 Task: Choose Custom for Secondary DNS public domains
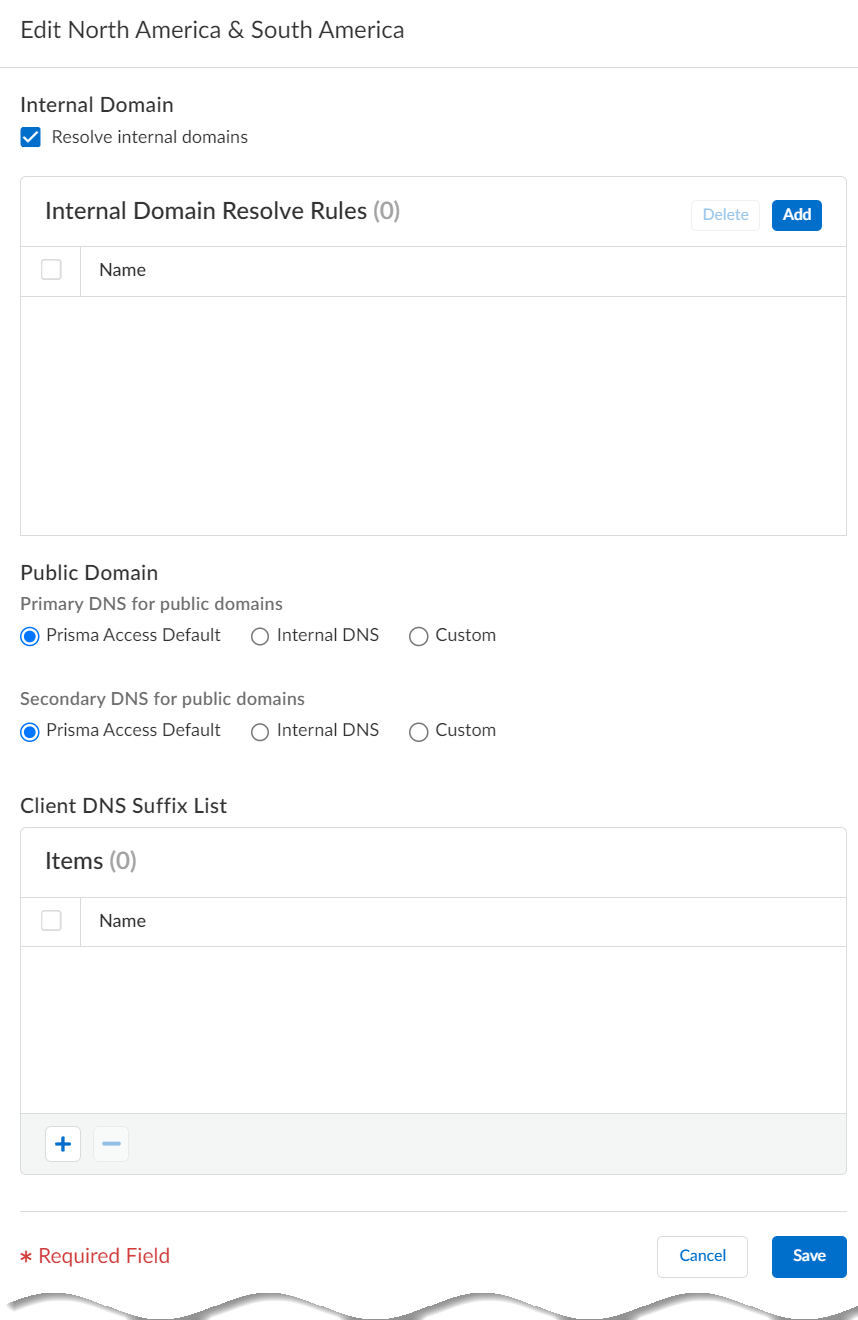pyautogui.click(x=419, y=731)
